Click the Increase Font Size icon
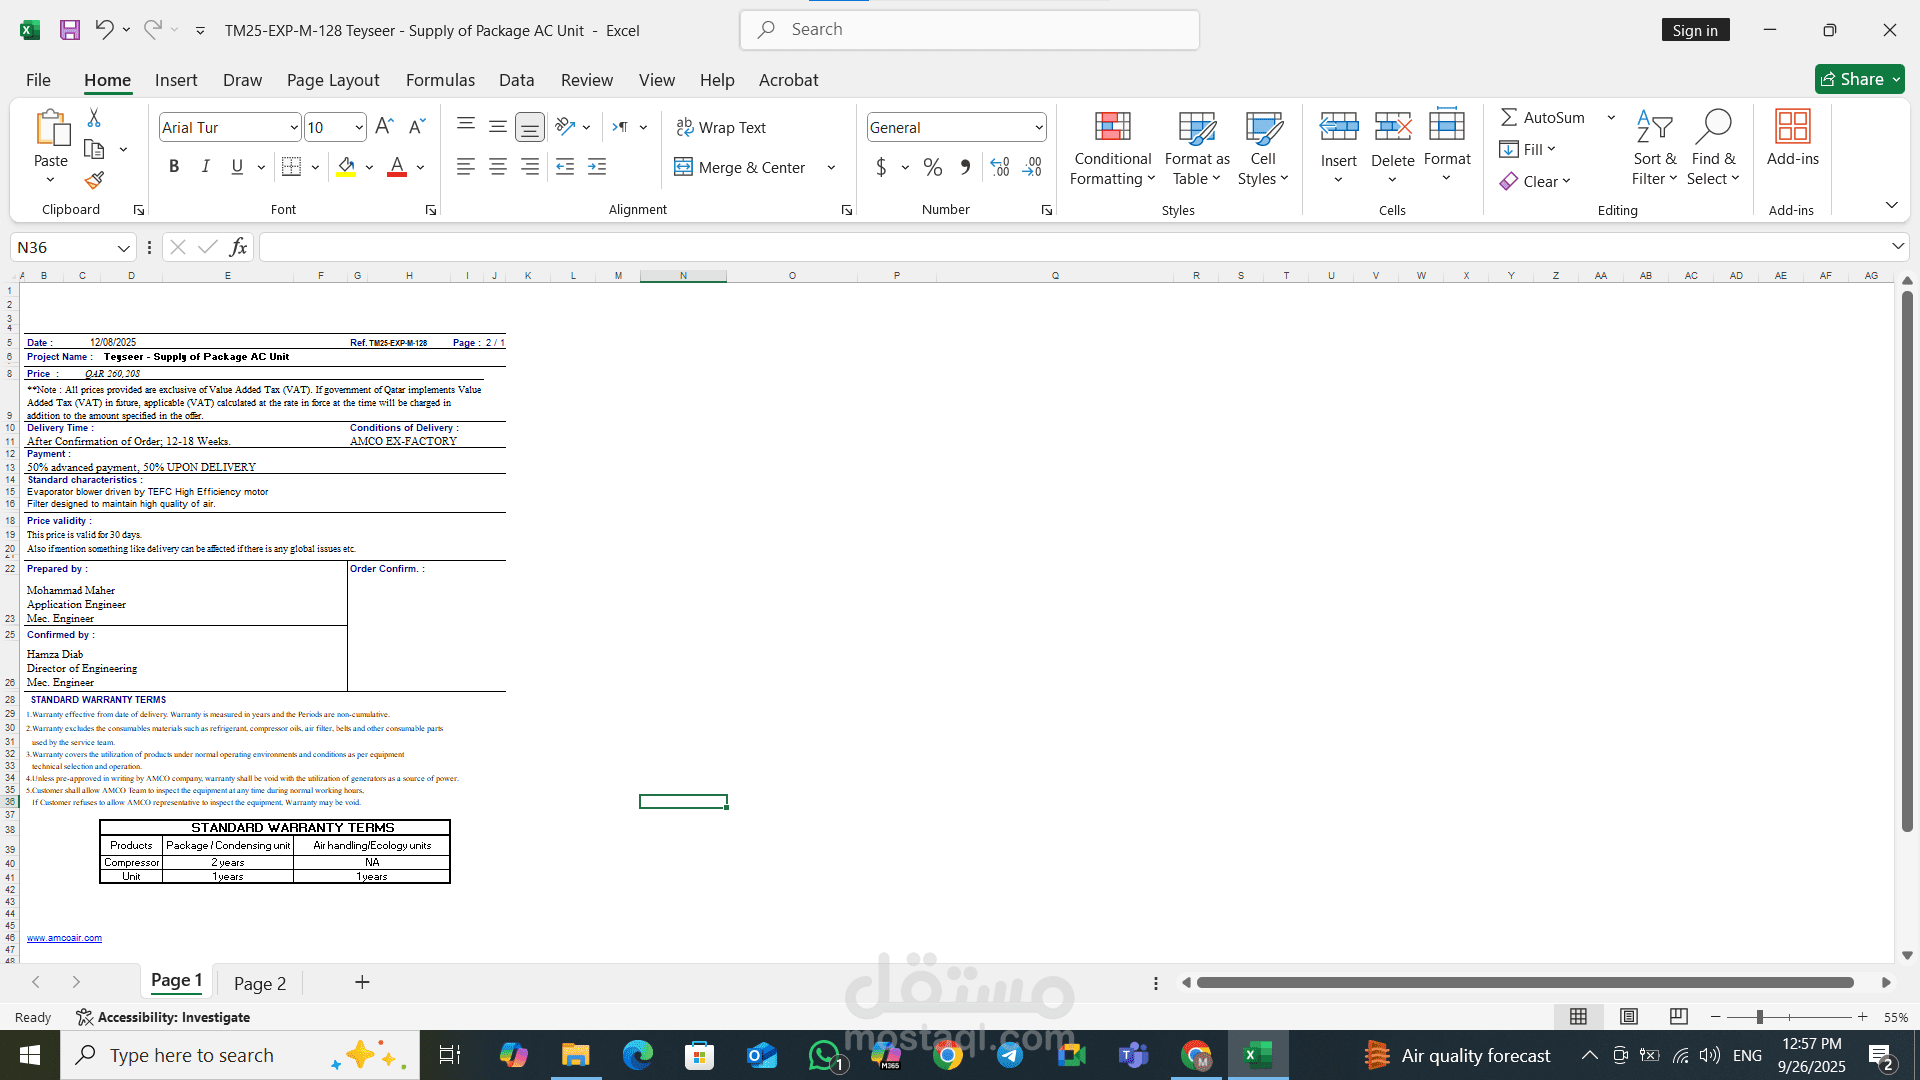1920x1080 pixels. click(x=384, y=127)
